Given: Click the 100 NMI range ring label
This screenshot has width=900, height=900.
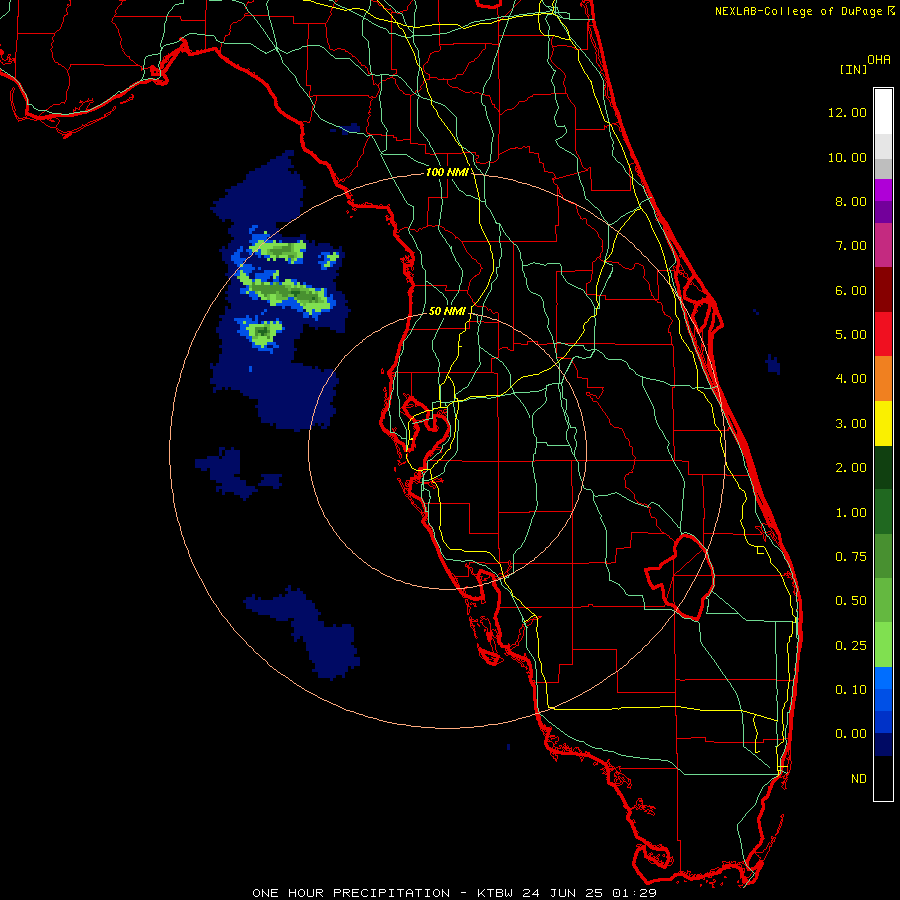Looking at the screenshot, I should tap(447, 172).
